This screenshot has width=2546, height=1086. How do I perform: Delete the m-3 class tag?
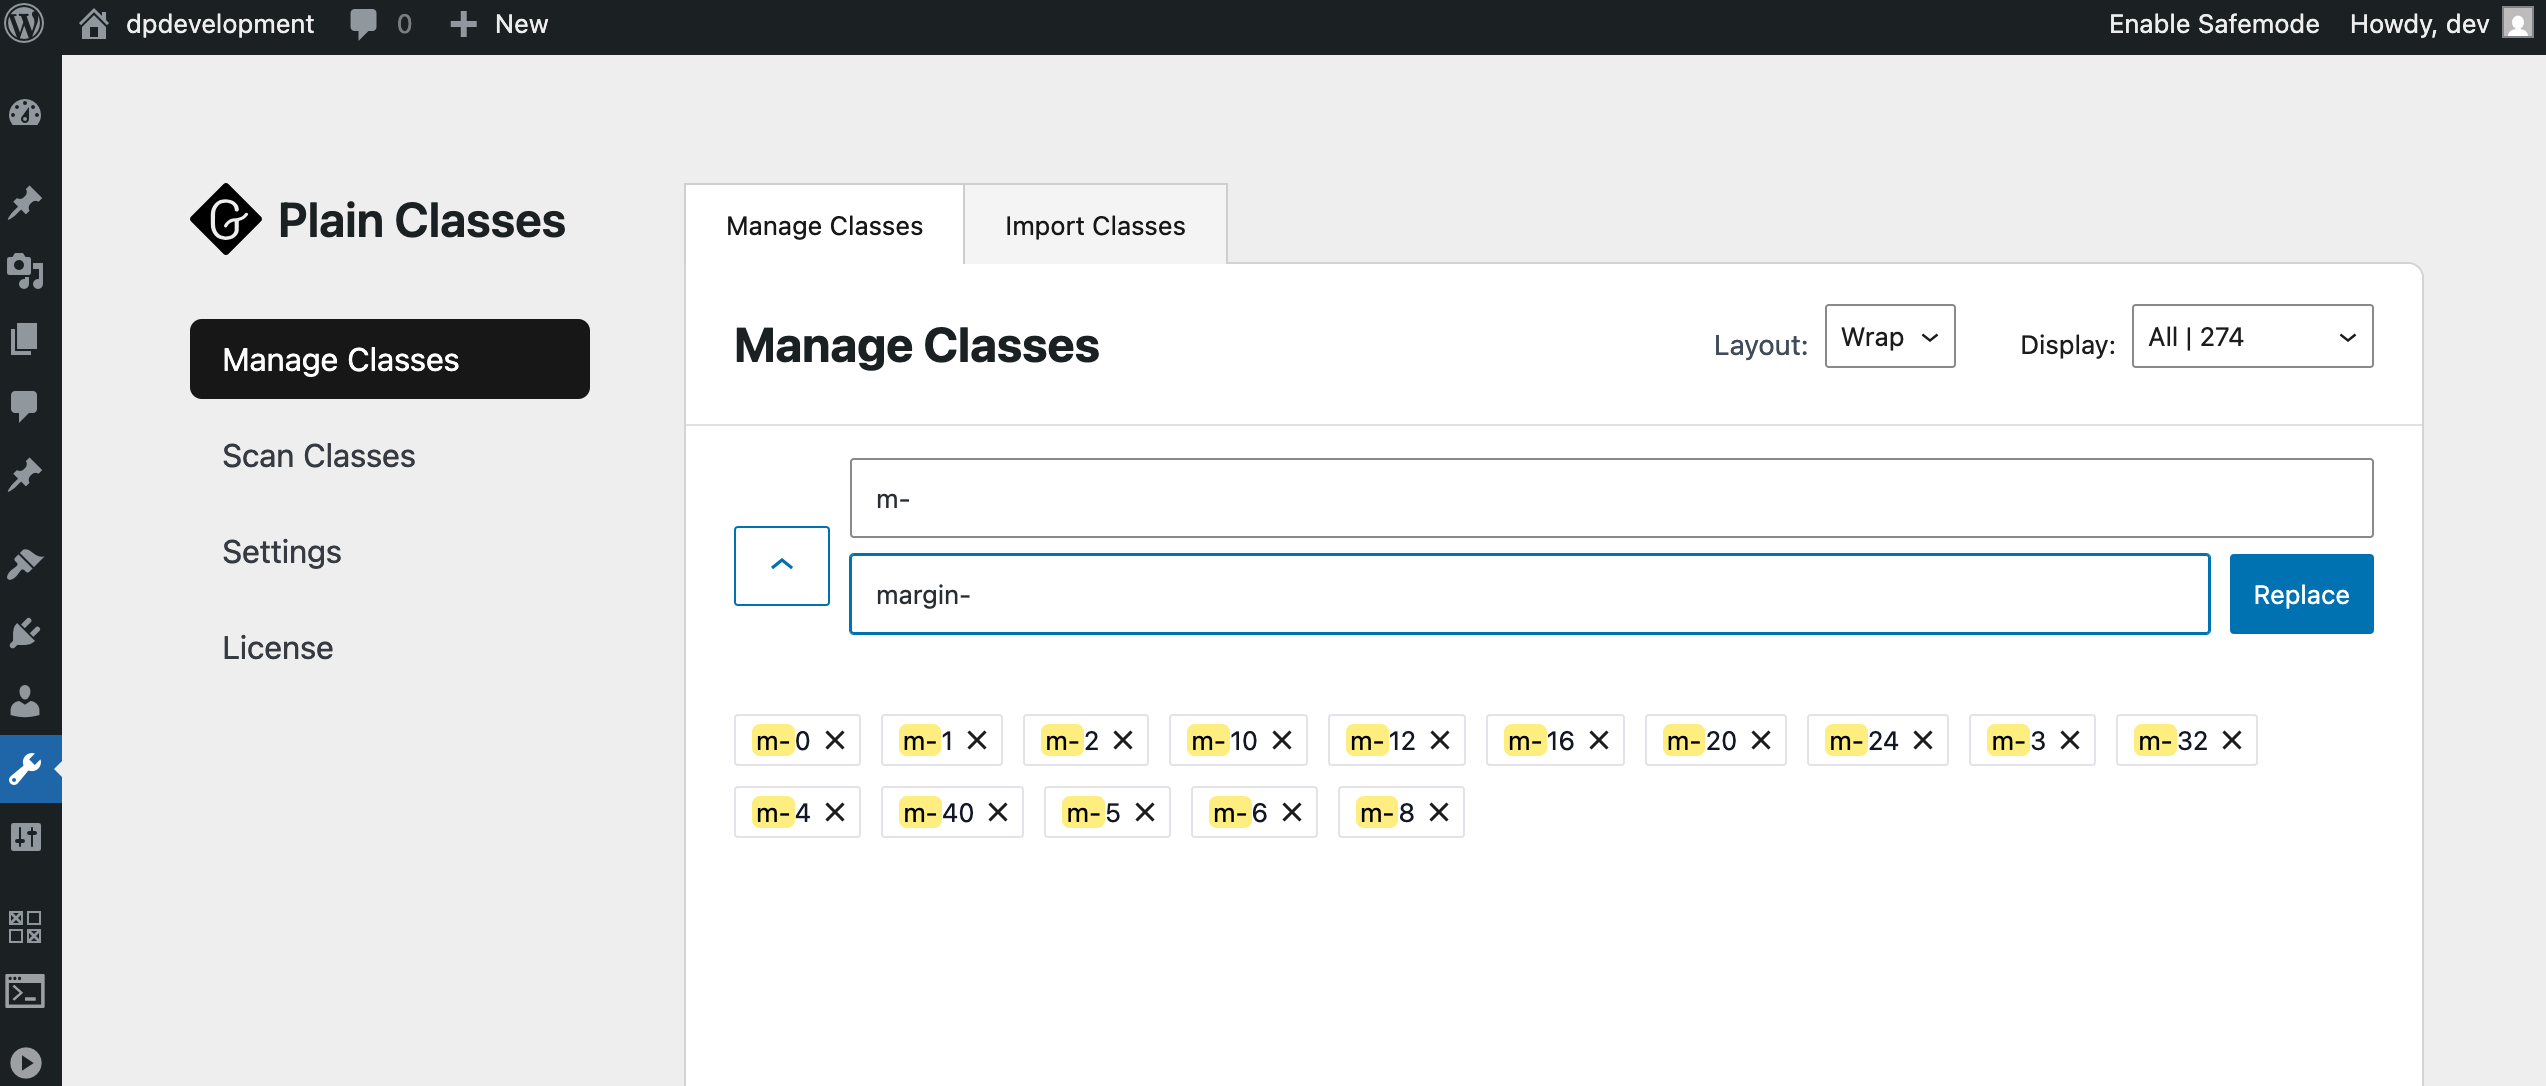(x=2070, y=740)
